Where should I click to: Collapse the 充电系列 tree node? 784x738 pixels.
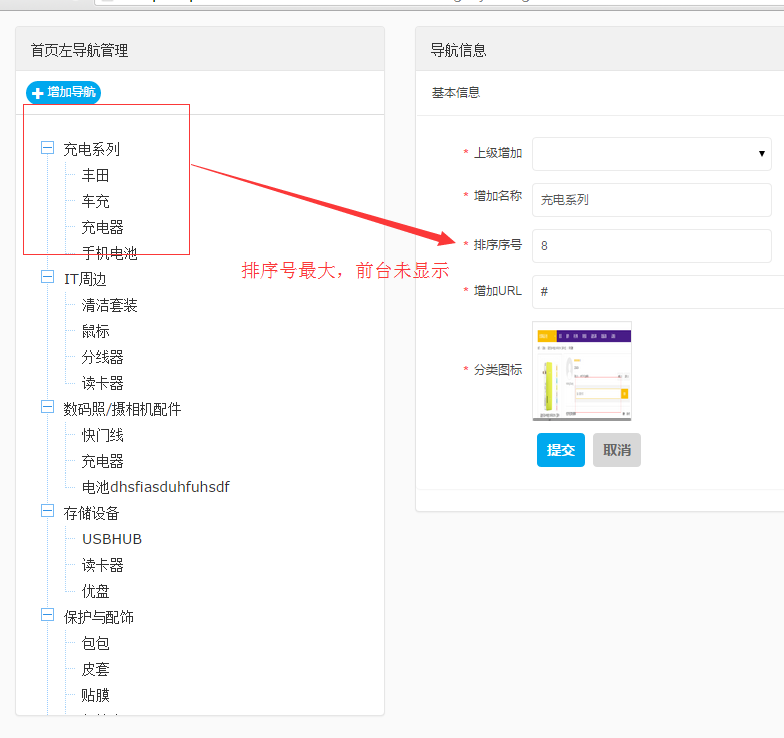coord(47,148)
